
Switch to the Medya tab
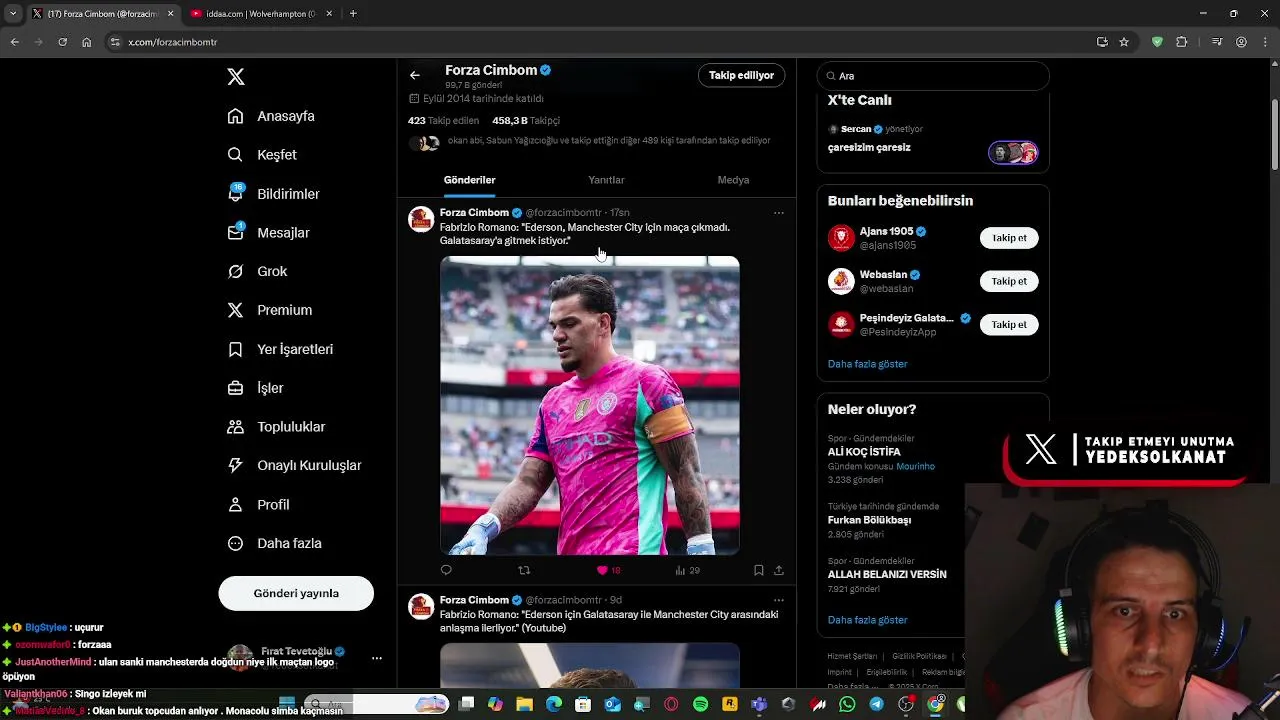coord(733,180)
